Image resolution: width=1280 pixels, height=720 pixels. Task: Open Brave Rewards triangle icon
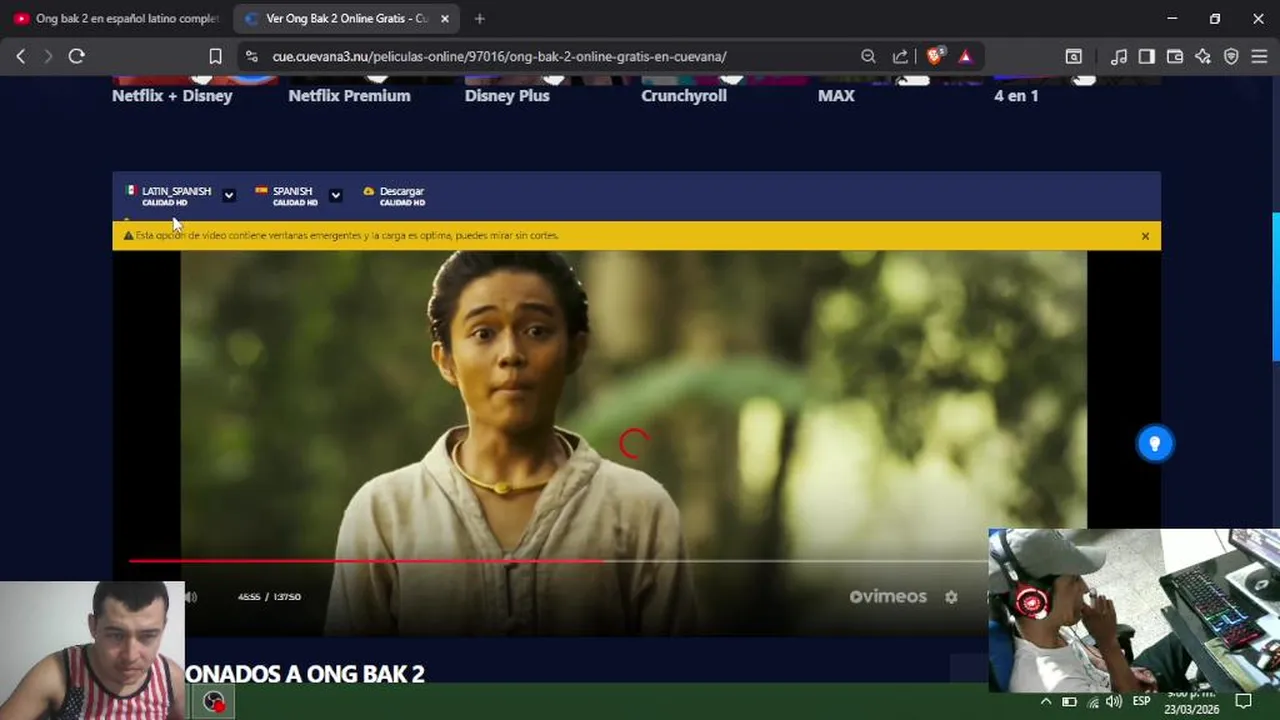(965, 57)
